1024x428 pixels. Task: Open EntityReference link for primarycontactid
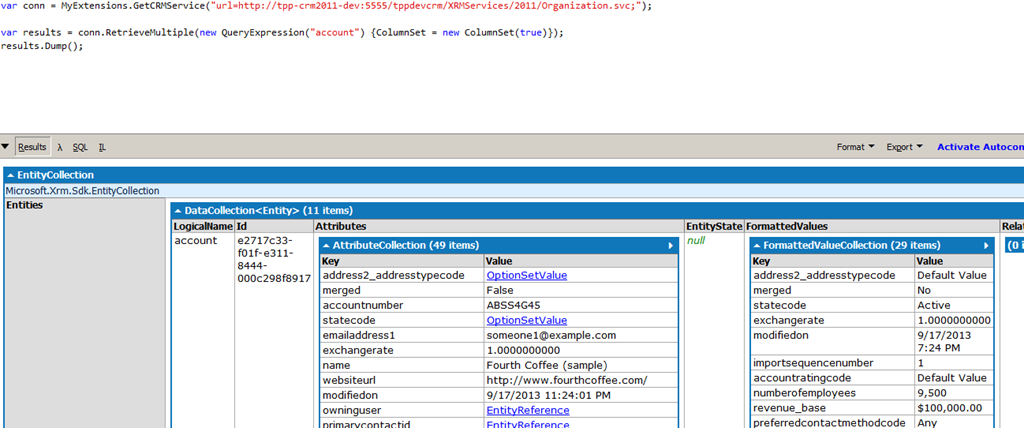528,424
